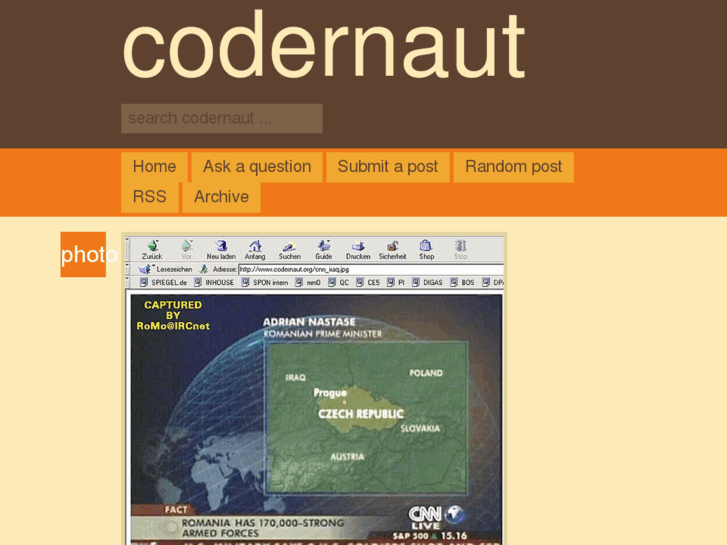Open the CNN Czech Republic map photo
This screenshot has width=727, height=545.
[x=314, y=390]
